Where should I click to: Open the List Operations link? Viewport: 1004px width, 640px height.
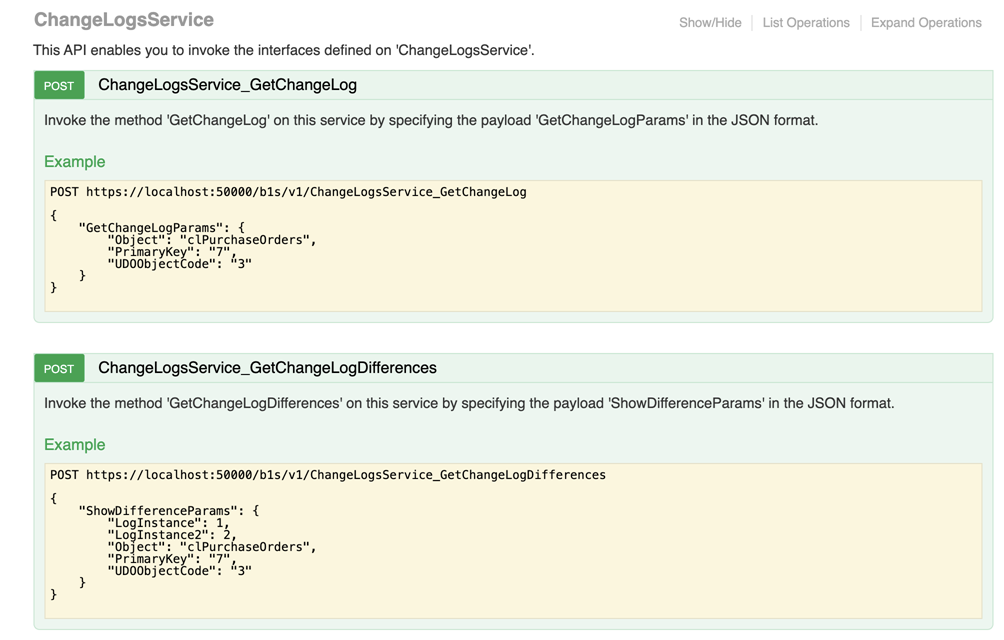tap(805, 22)
